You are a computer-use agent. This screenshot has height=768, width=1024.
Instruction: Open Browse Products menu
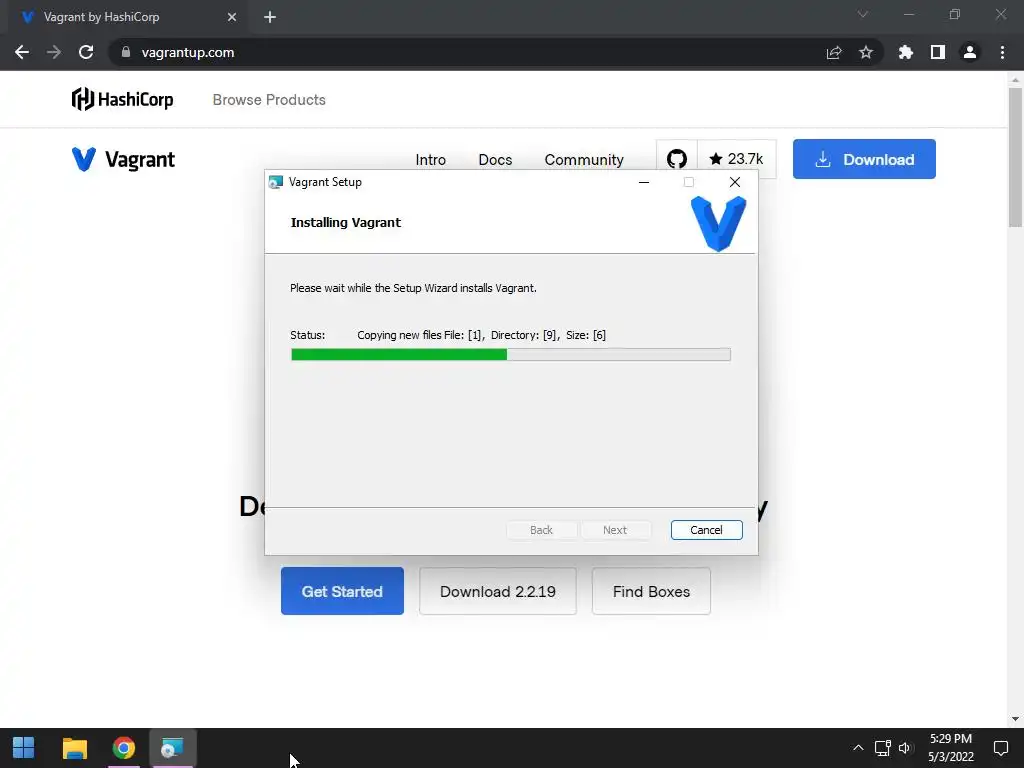(269, 100)
